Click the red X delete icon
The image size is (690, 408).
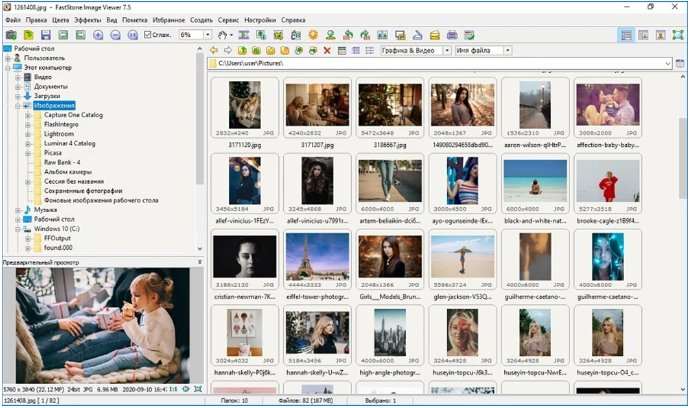pyautogui.click(x=327, y=50)
